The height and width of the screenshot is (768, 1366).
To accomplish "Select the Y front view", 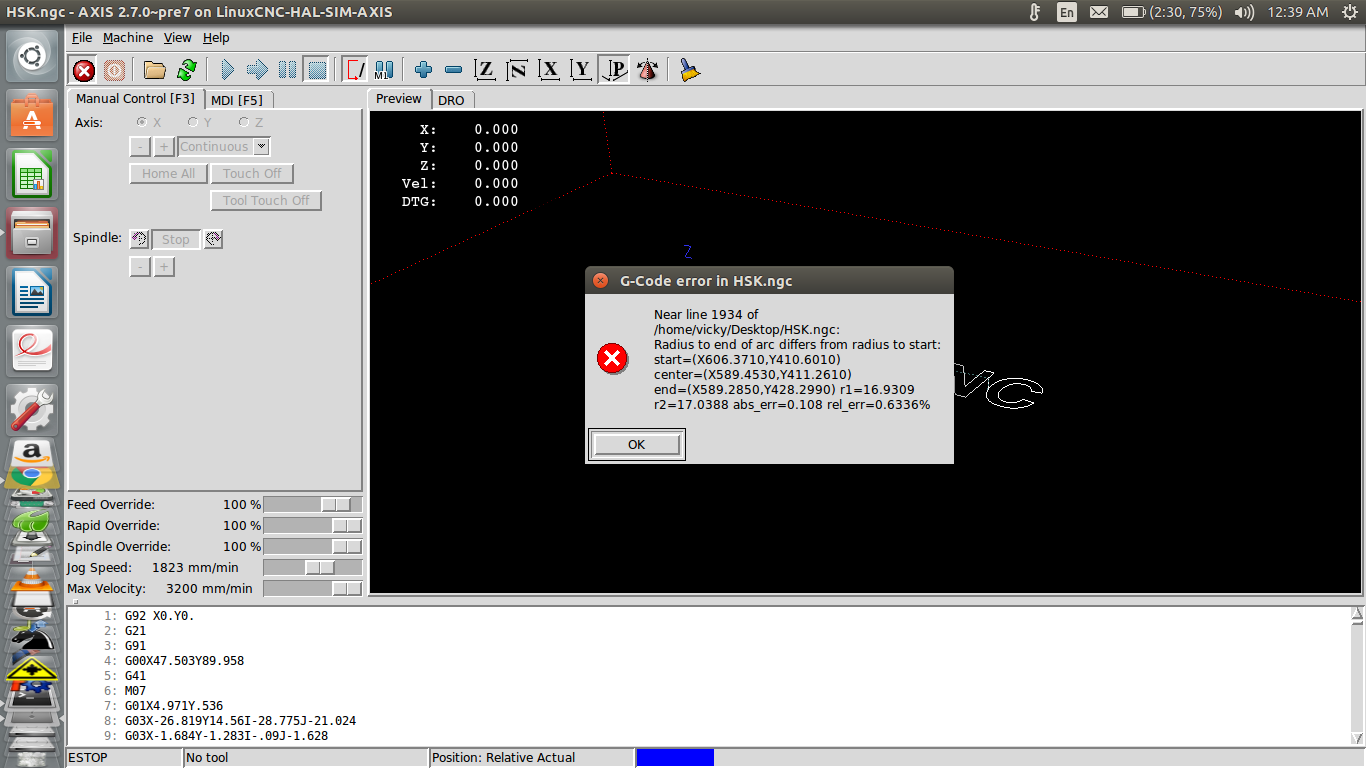I will click(x=581, y=70).
